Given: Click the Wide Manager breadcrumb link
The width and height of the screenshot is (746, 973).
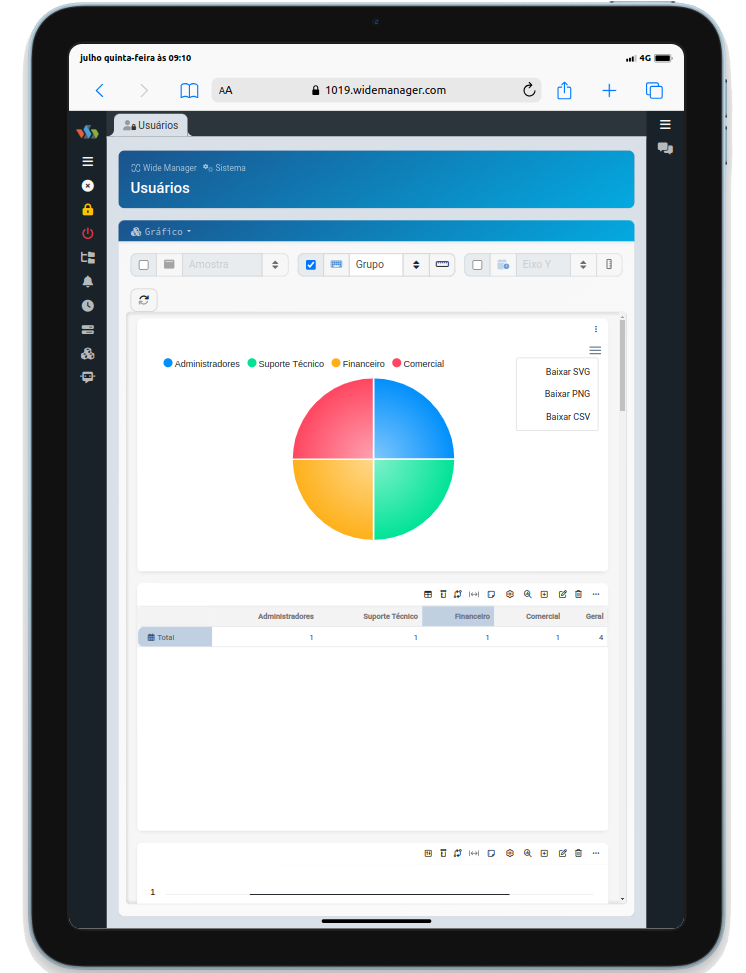Looking at the screenshot, I should click(164, 168).
